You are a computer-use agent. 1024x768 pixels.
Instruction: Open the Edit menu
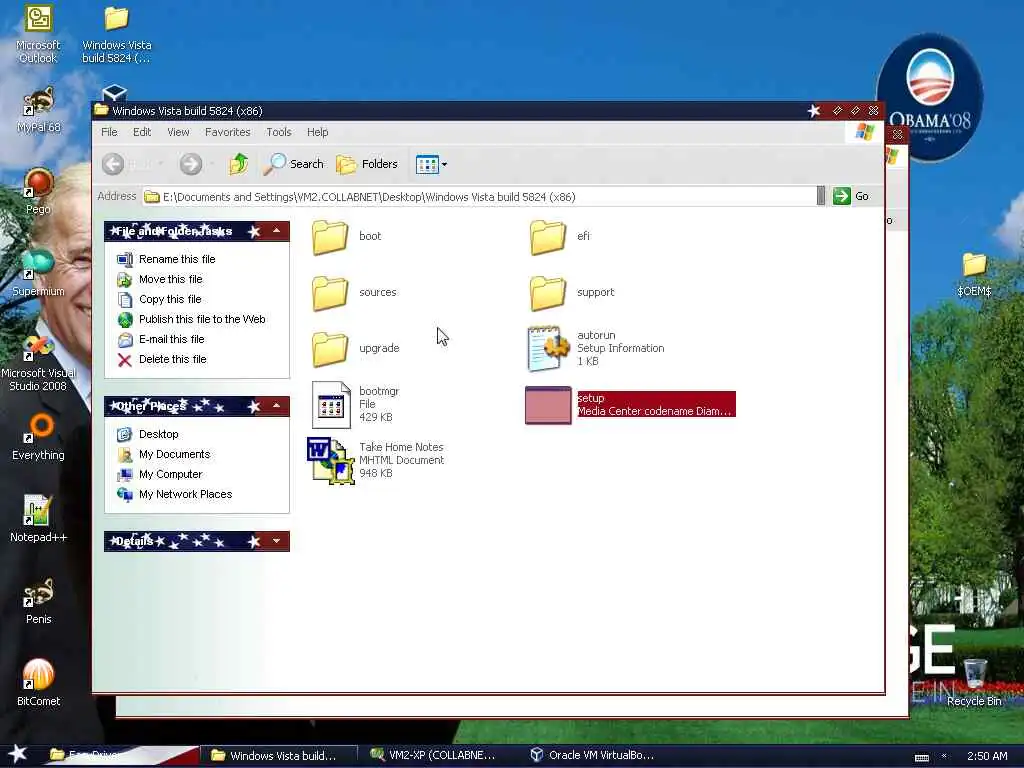point(142,132)
